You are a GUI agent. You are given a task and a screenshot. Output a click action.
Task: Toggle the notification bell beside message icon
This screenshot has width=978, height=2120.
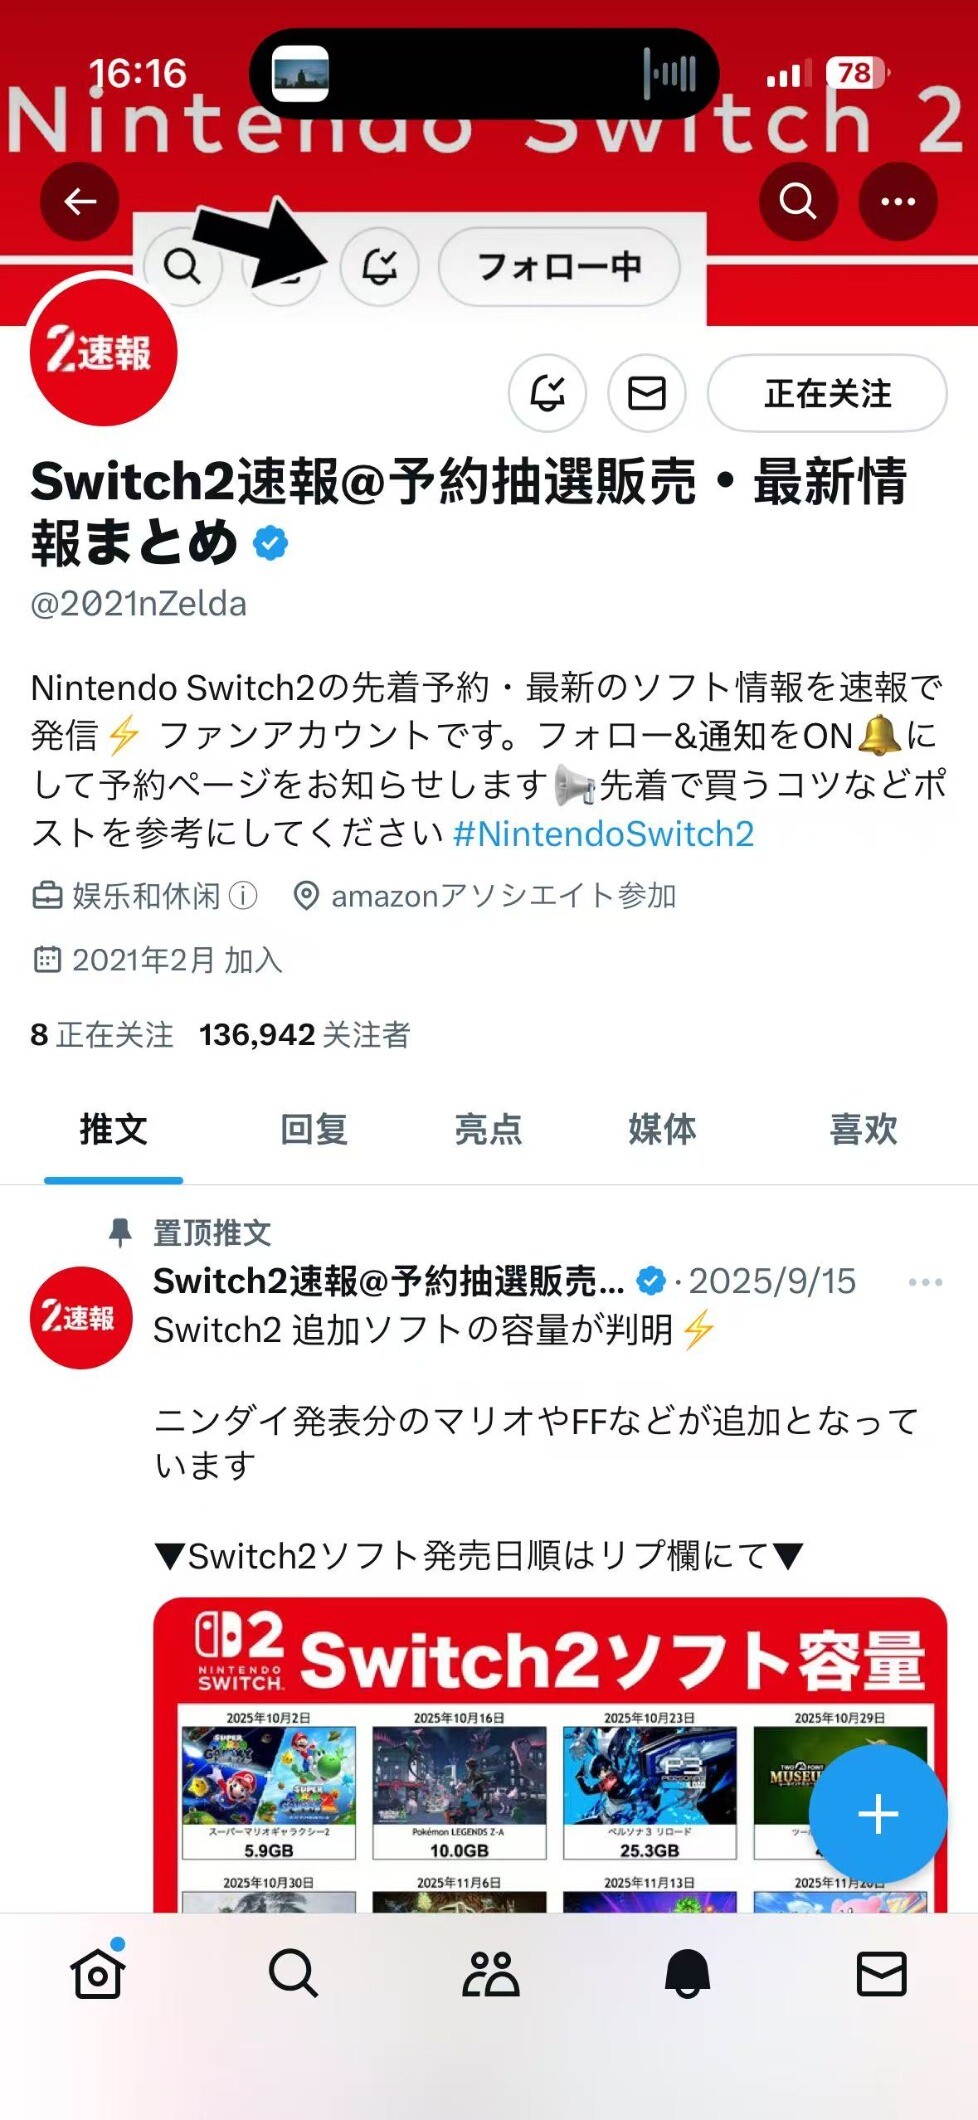(547, 393)
